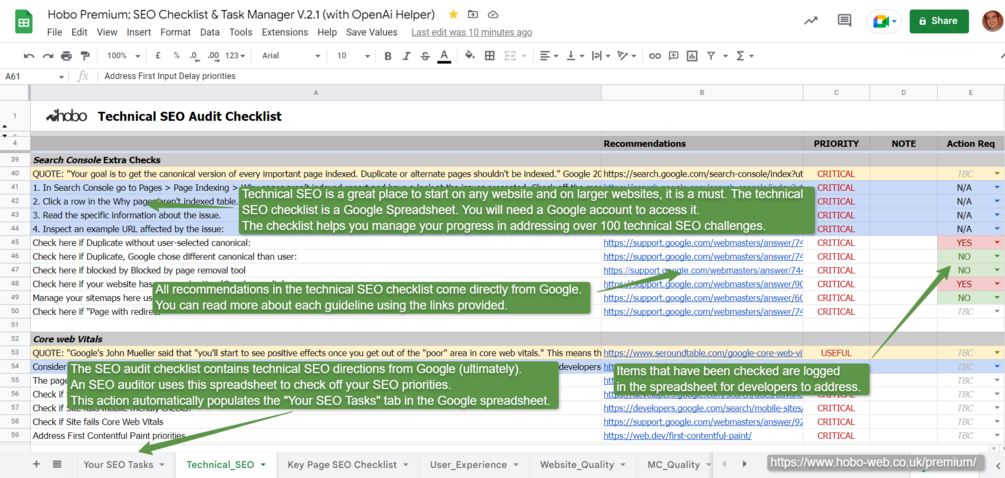Format as percent
Screen dimensions: 1005x478
(176, 56)
